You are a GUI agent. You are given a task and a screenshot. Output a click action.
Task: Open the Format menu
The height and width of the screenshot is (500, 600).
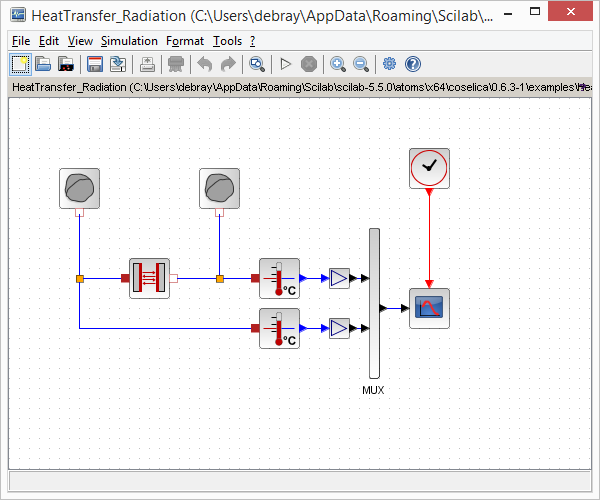click(185, 41)
